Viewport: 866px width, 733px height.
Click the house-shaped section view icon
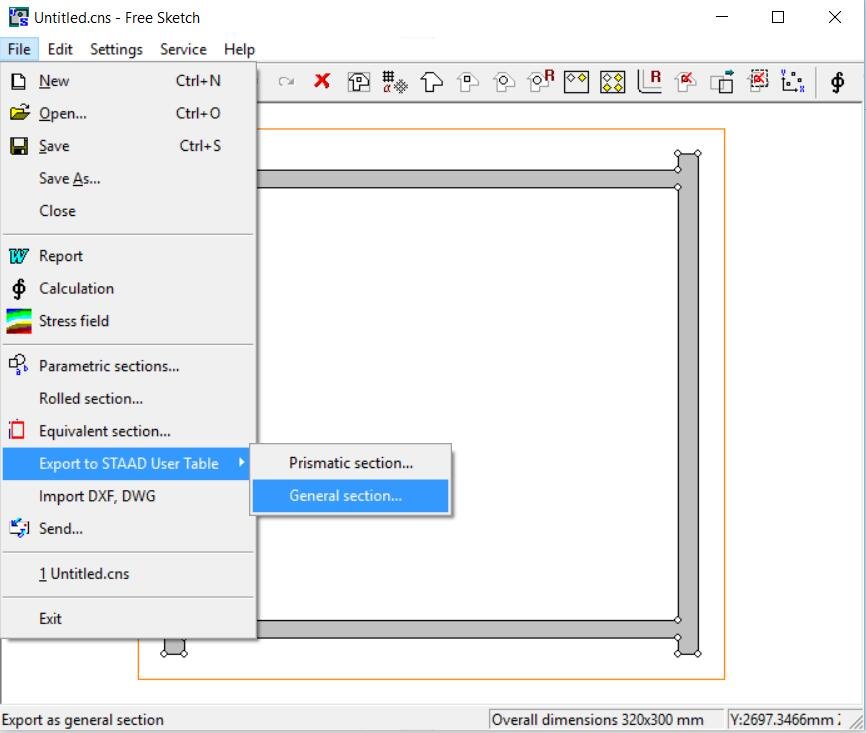[x=358, y=82]
